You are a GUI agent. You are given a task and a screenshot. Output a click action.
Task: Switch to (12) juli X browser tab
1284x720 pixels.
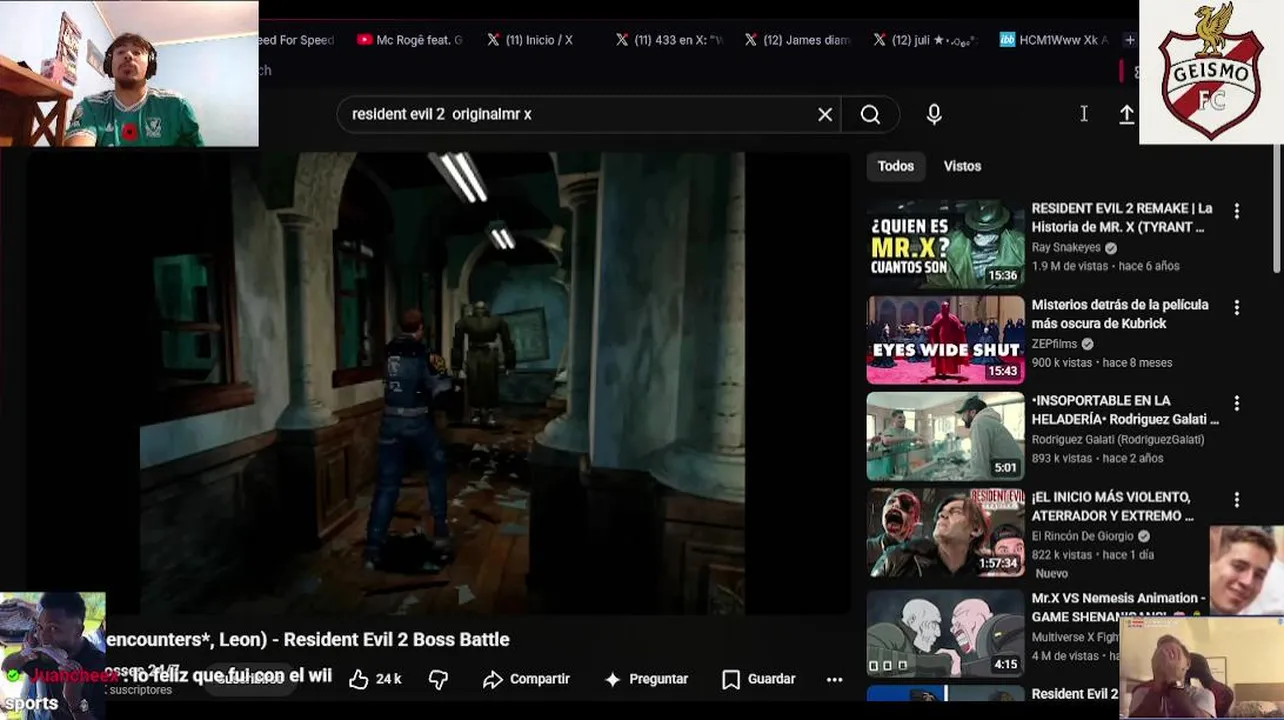point(924,40)
